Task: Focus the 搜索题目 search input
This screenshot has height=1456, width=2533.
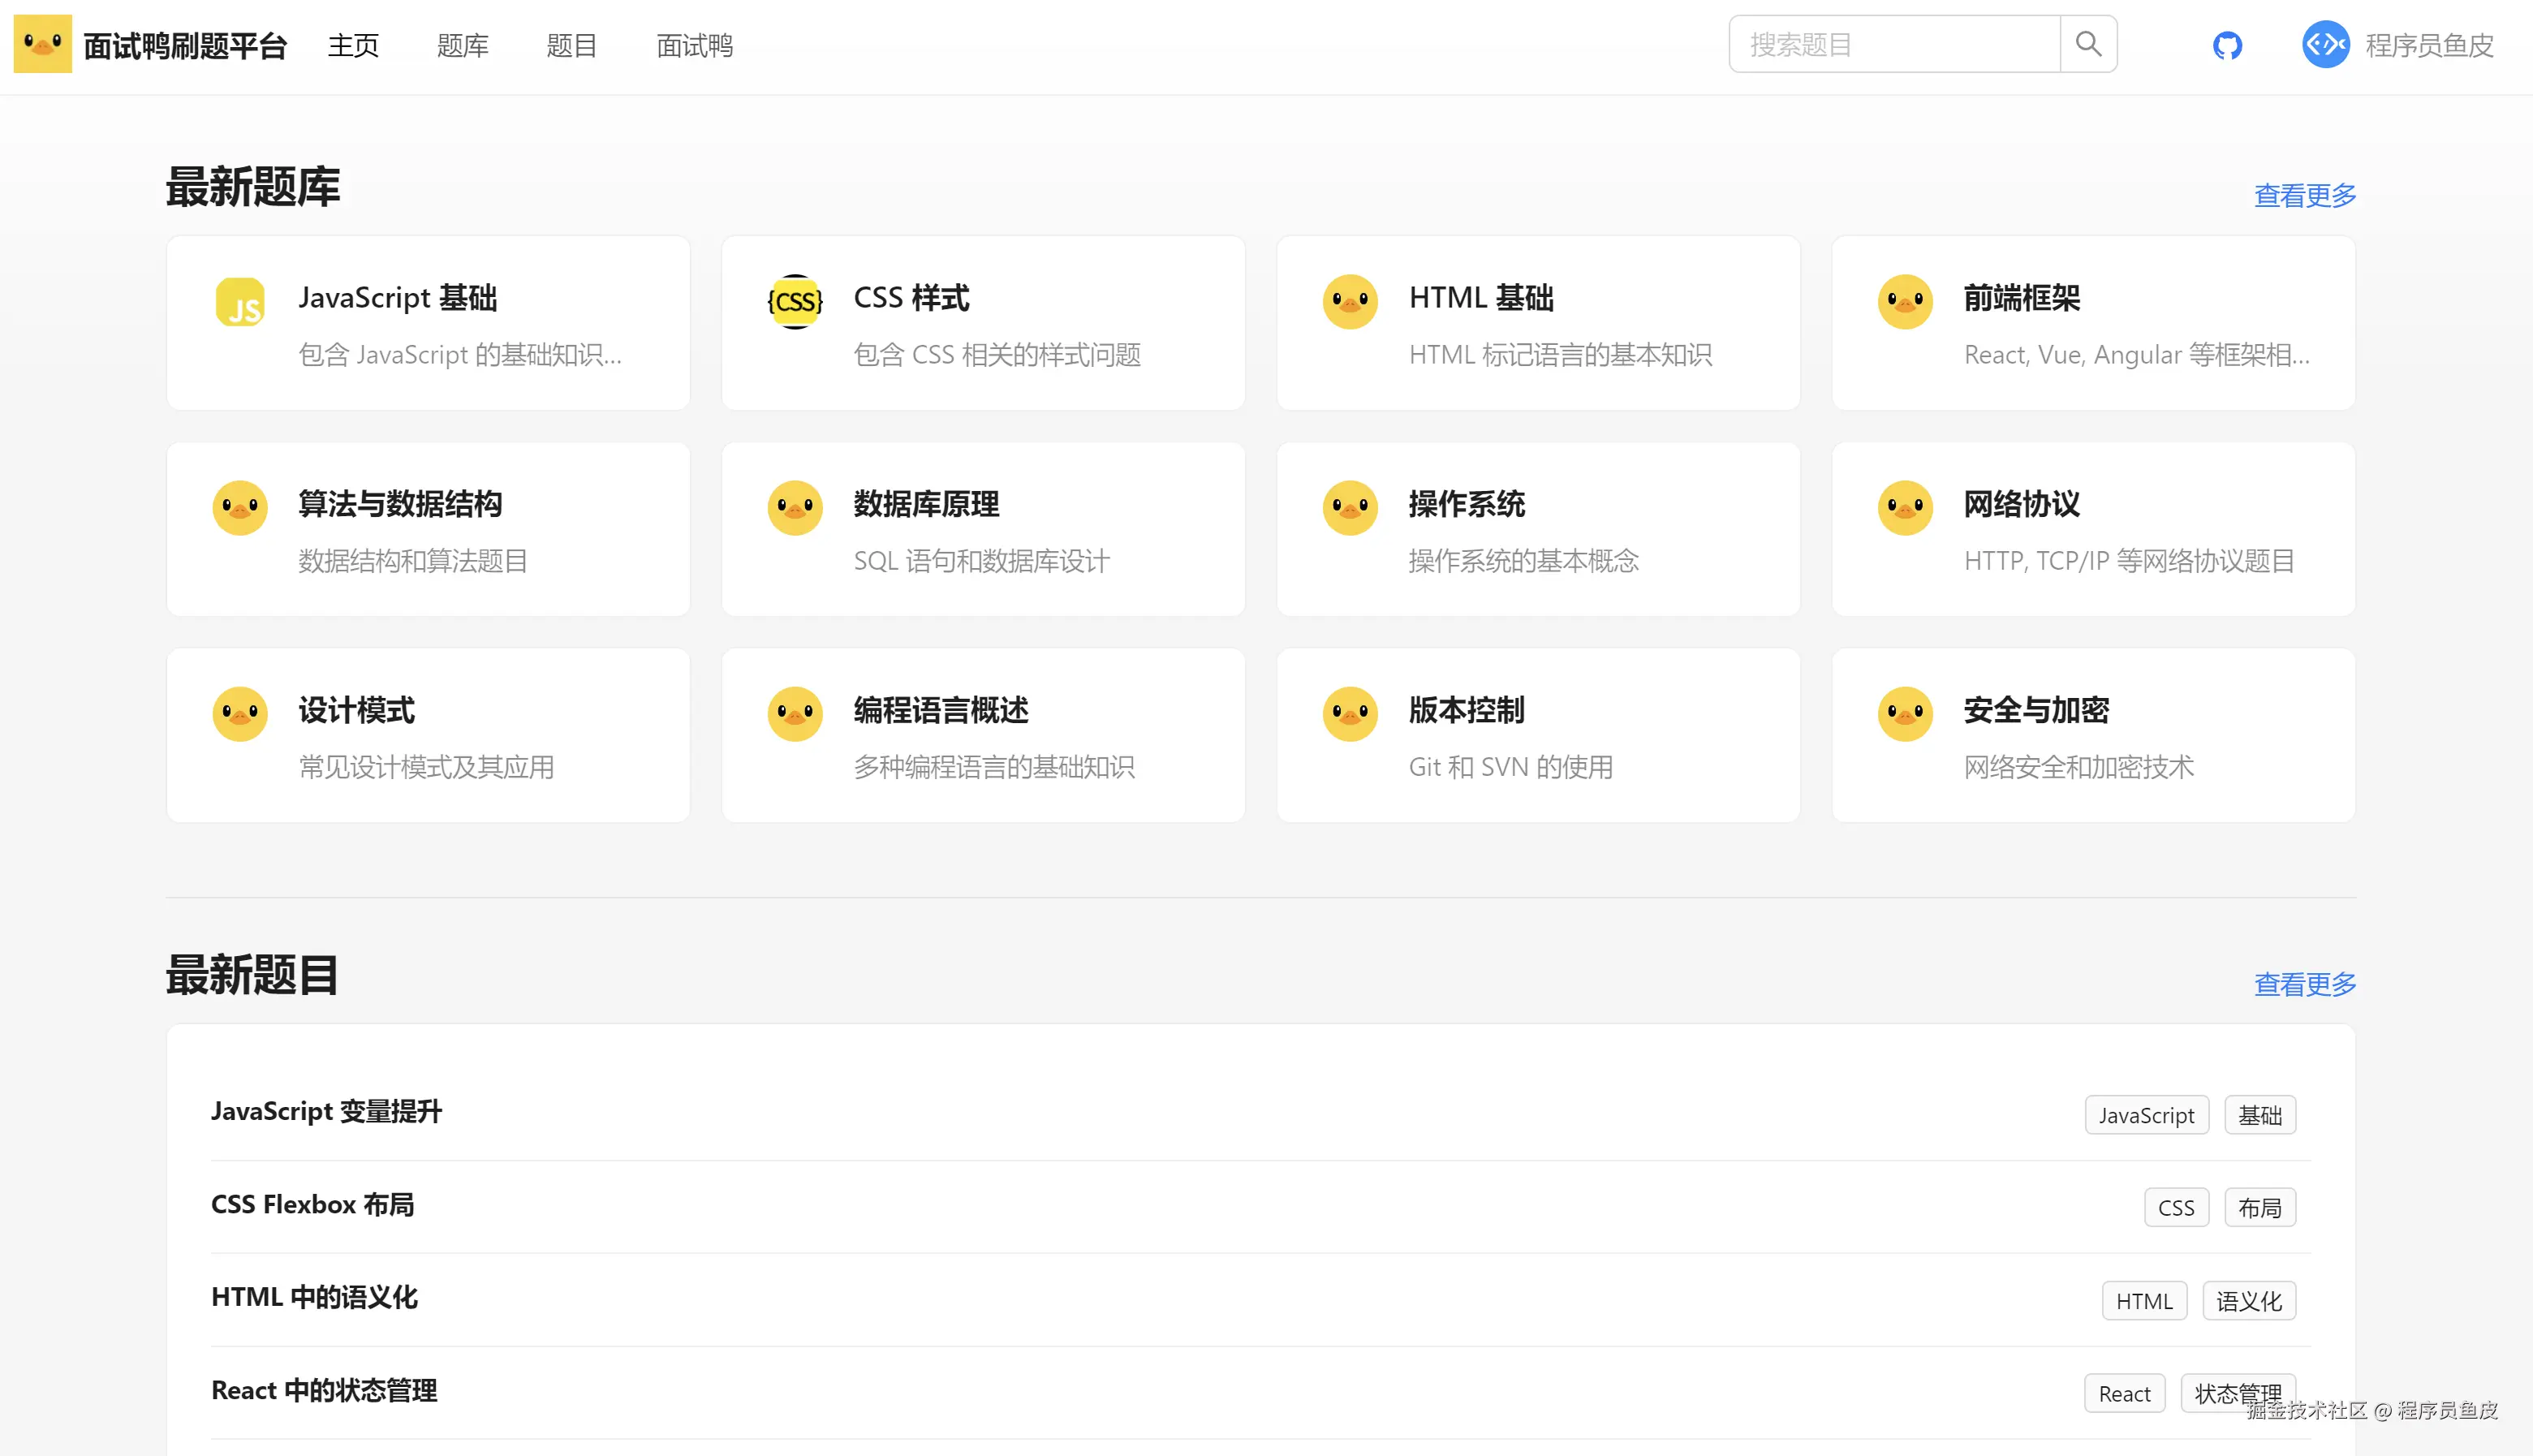Action: click(x=1893, y=44)
